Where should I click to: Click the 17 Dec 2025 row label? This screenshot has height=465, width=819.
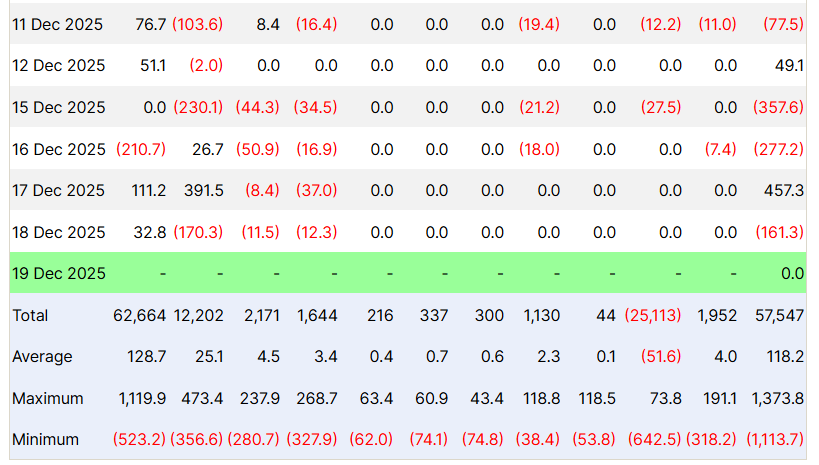[x=58, y=190]
